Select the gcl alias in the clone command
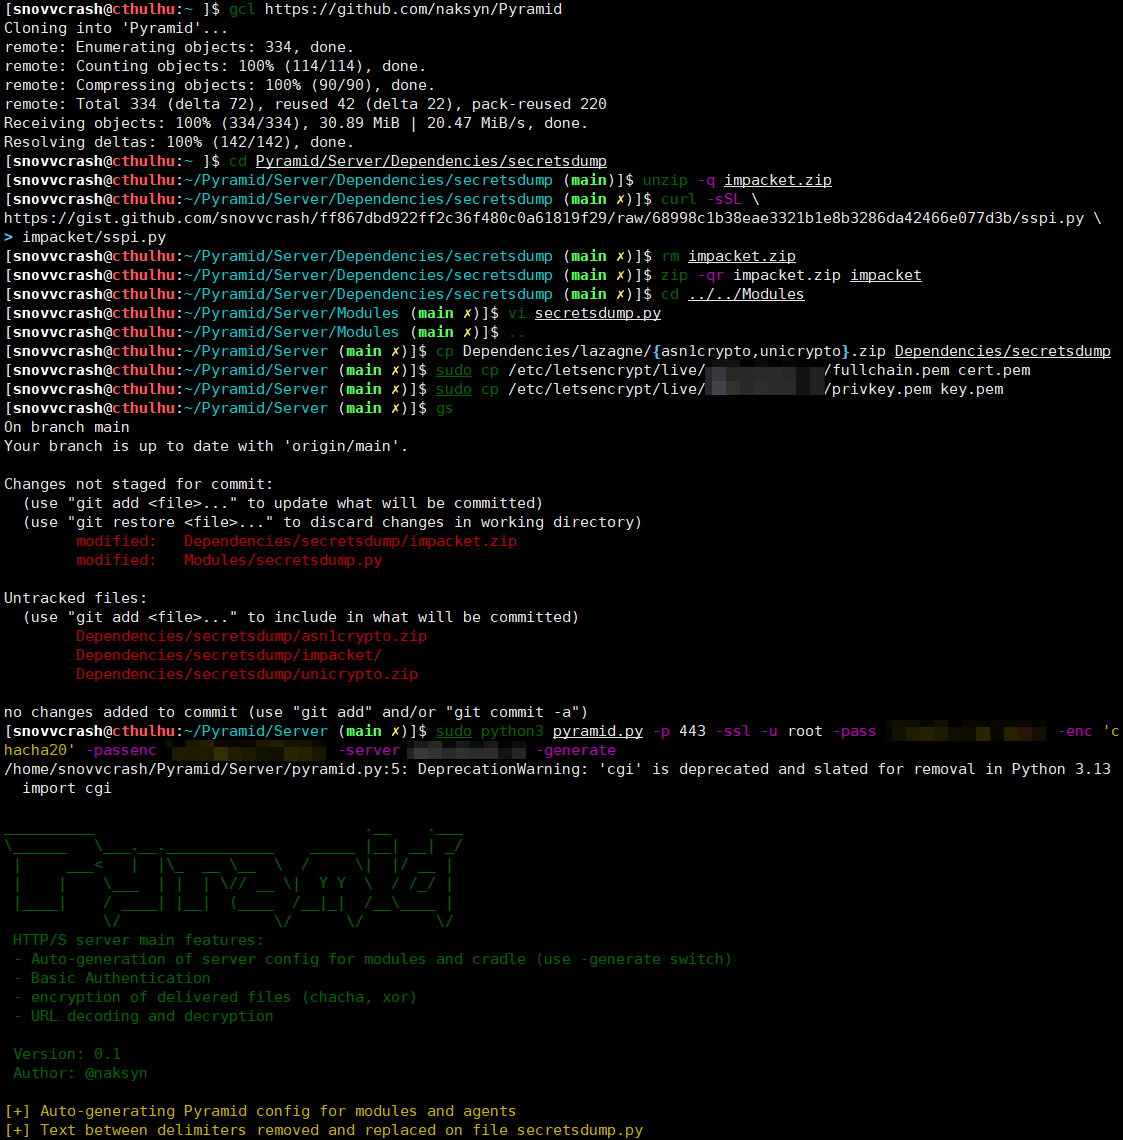 click(241, 10)
